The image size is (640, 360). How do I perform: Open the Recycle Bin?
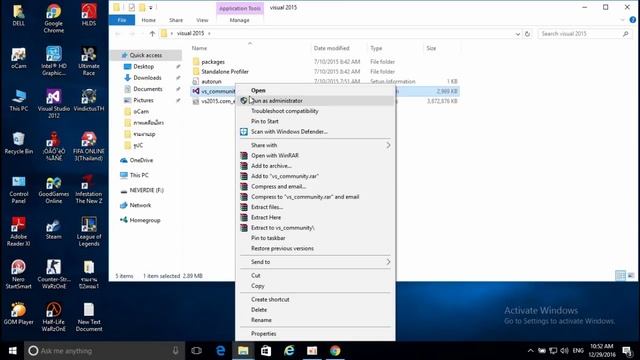(18, 143)
